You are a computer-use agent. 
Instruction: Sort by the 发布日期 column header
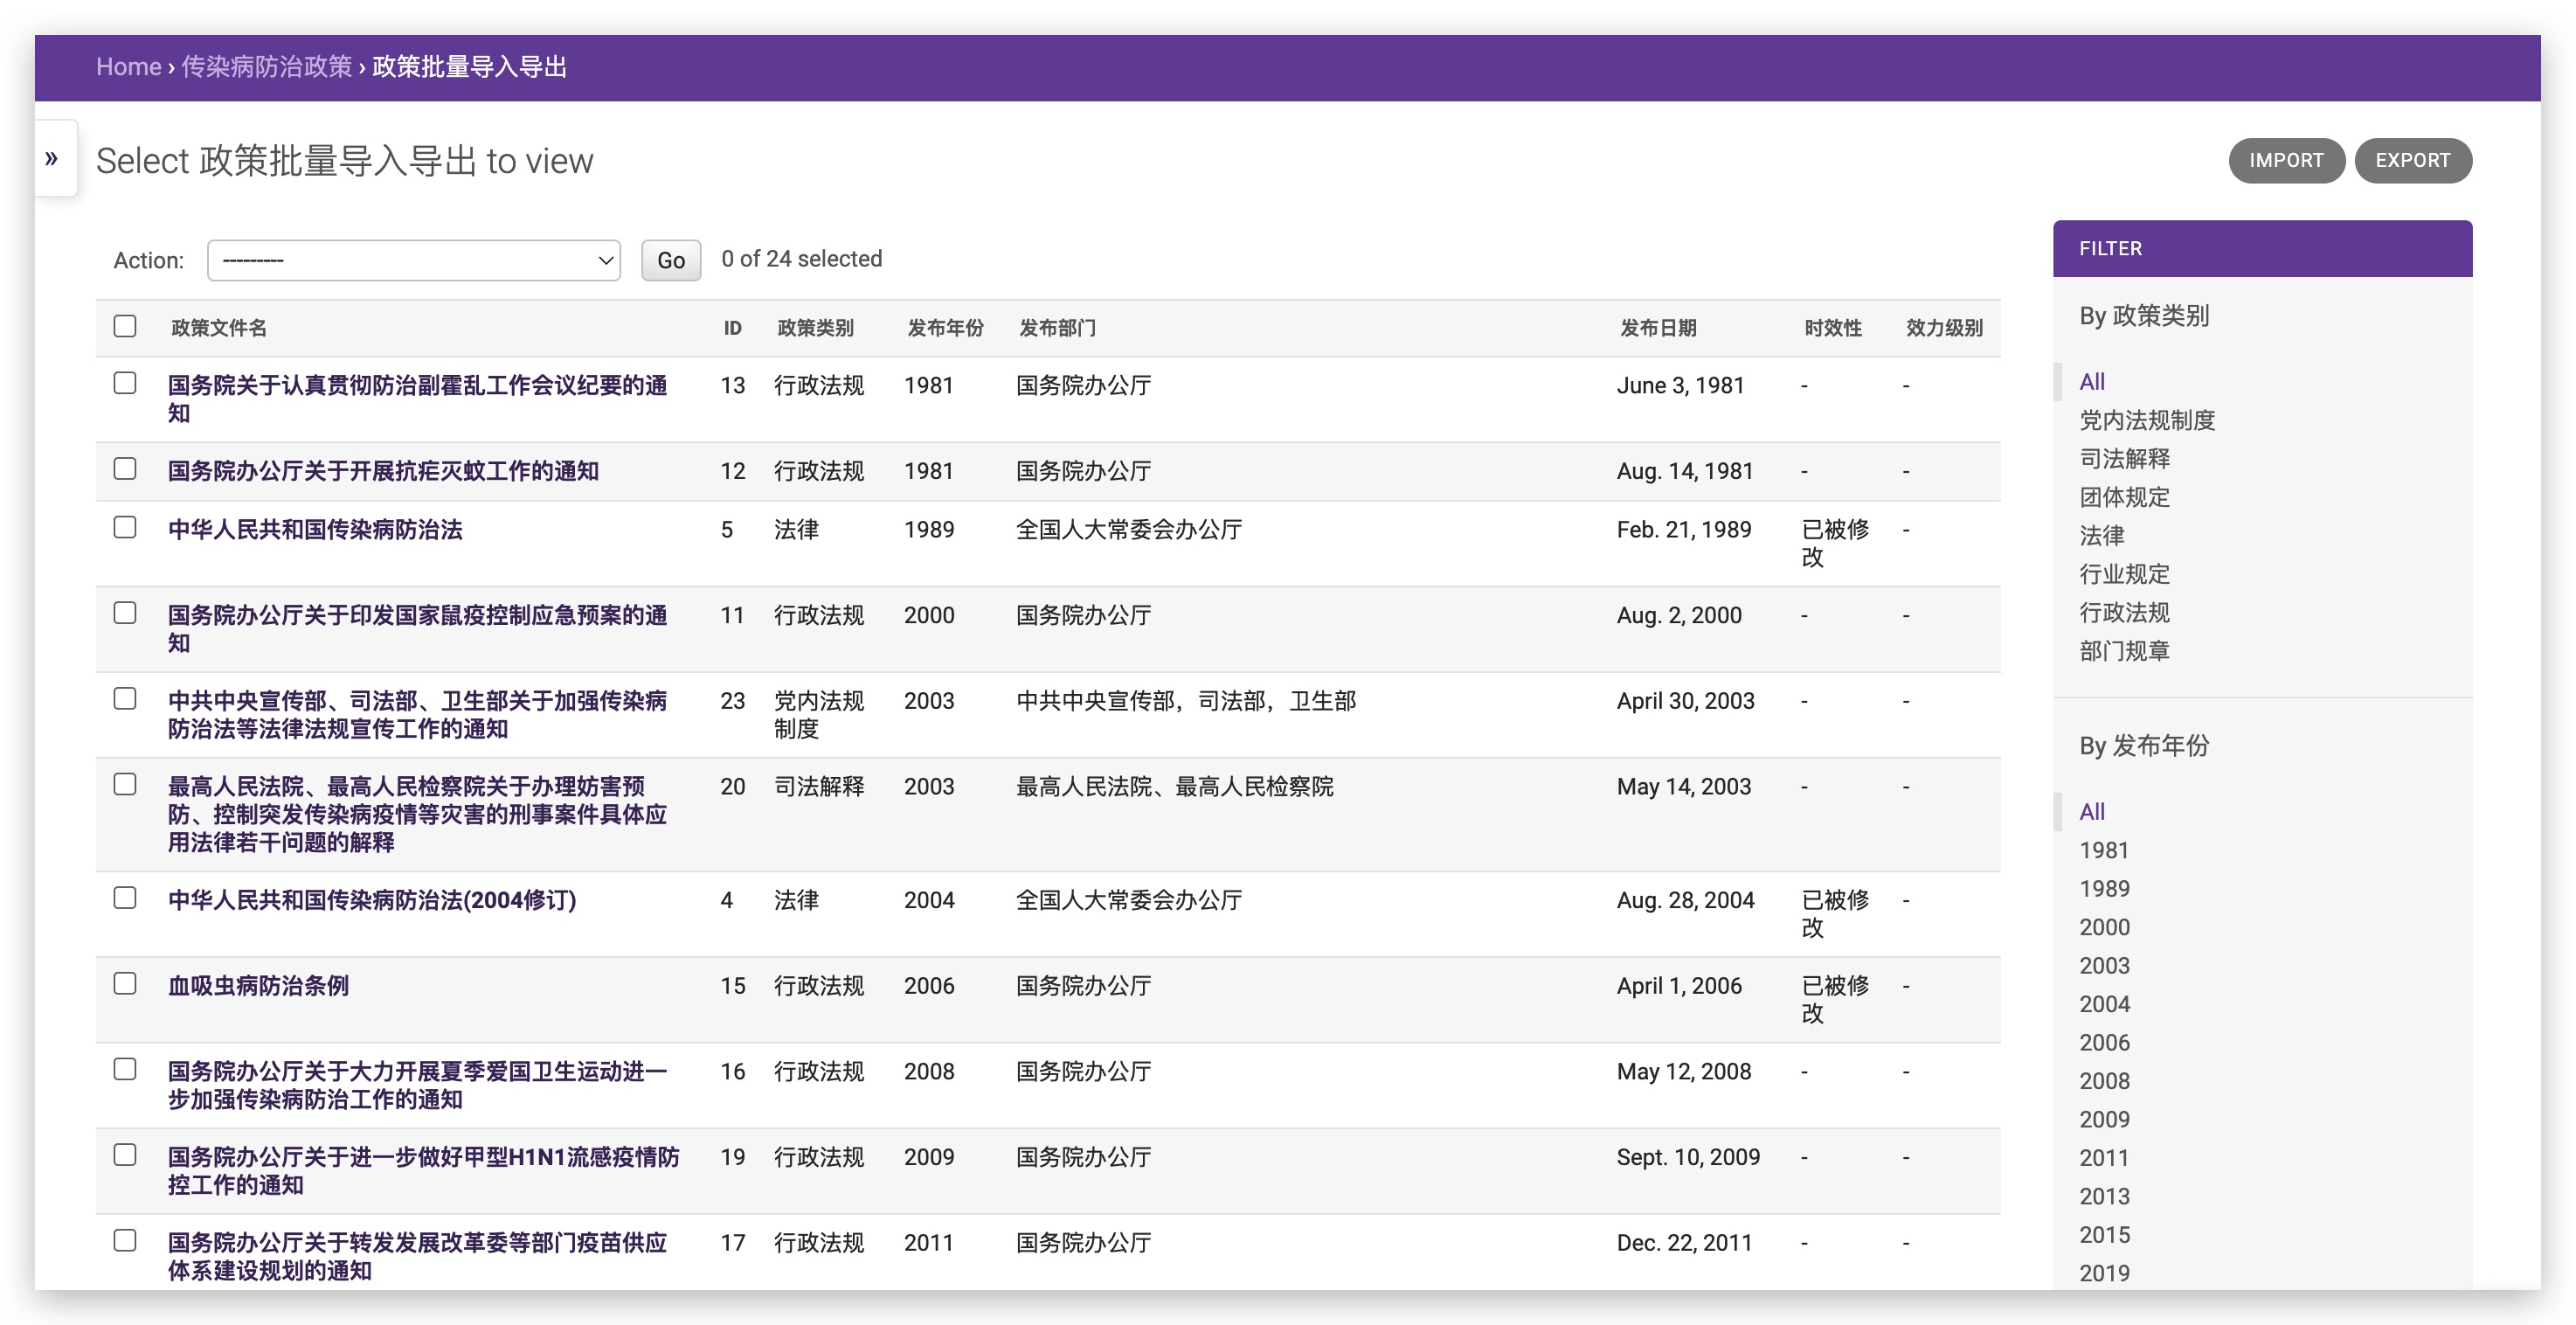tap(1658, 328)
